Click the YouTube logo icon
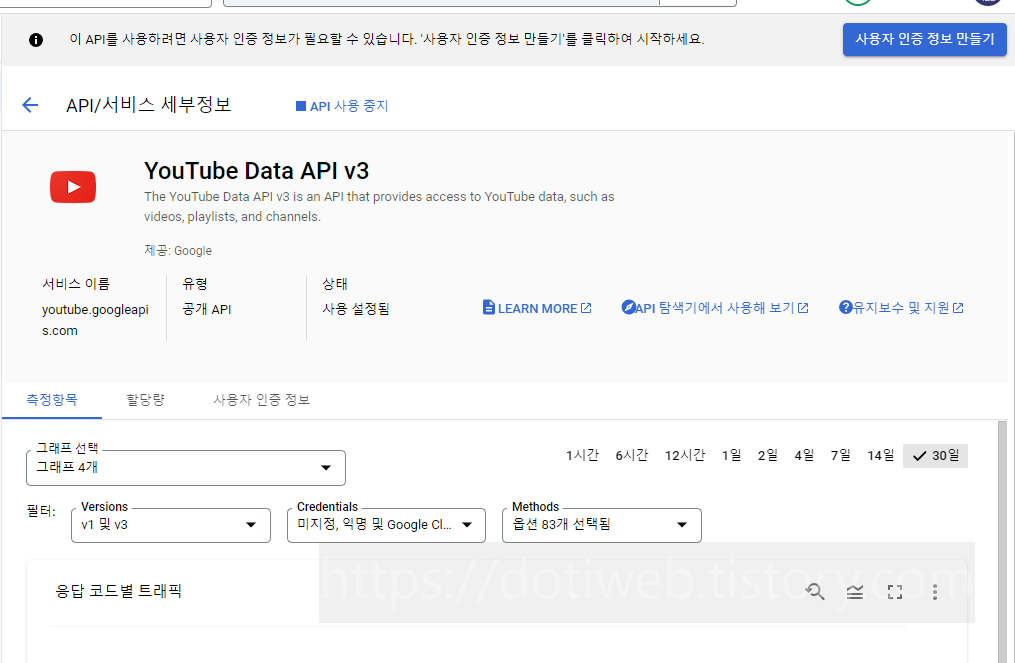The height and width of the screenshot is (663, 1015). coord(73,187)
